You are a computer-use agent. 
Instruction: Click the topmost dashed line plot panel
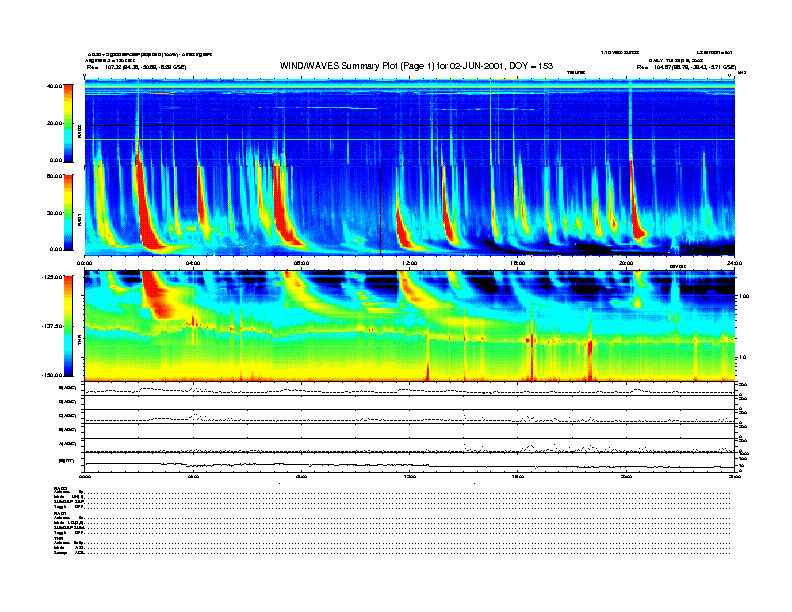(x=409, y=389)
